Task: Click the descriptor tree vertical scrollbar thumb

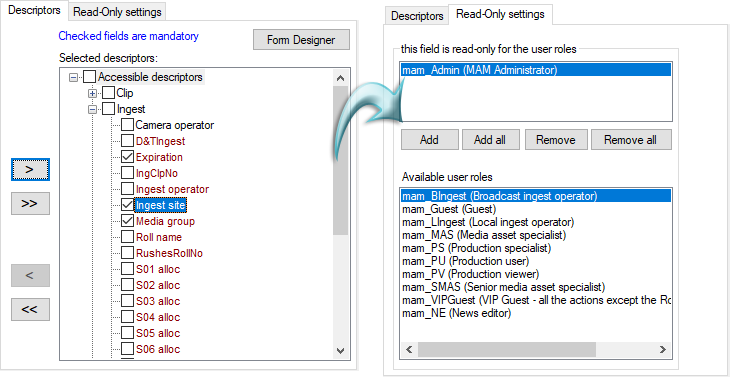Action: [341, 160]
